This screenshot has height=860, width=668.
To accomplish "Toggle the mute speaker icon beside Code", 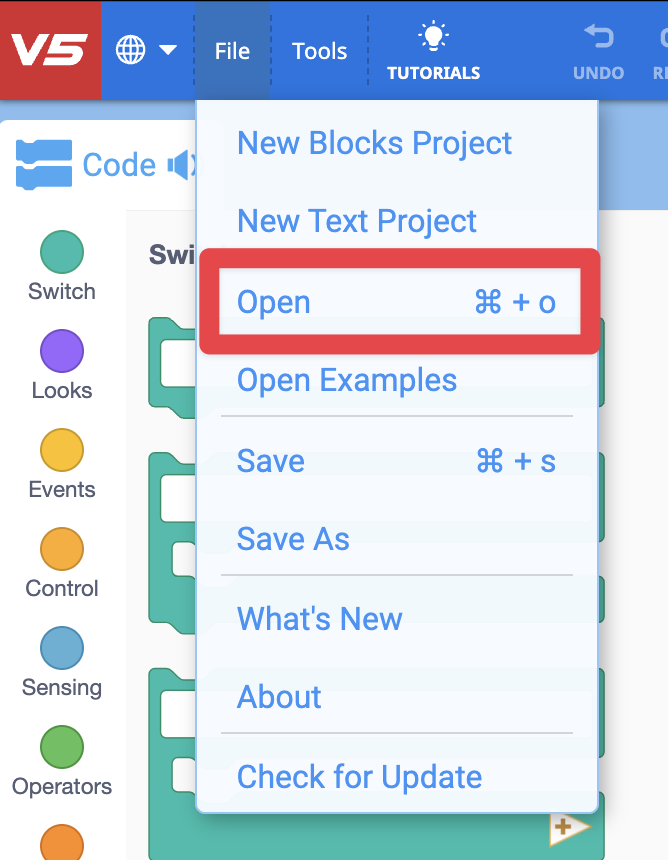I will [180, 163].
